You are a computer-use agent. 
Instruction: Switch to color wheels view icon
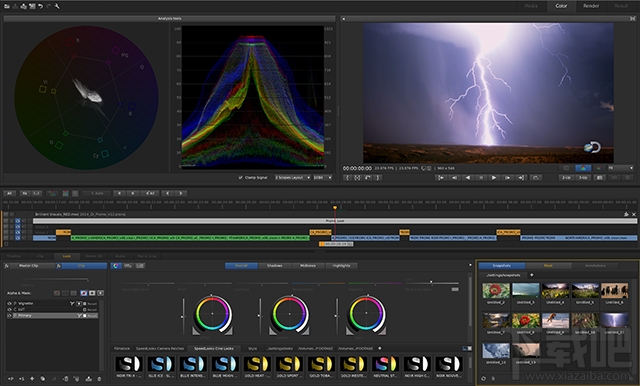[x=116, y=266]
